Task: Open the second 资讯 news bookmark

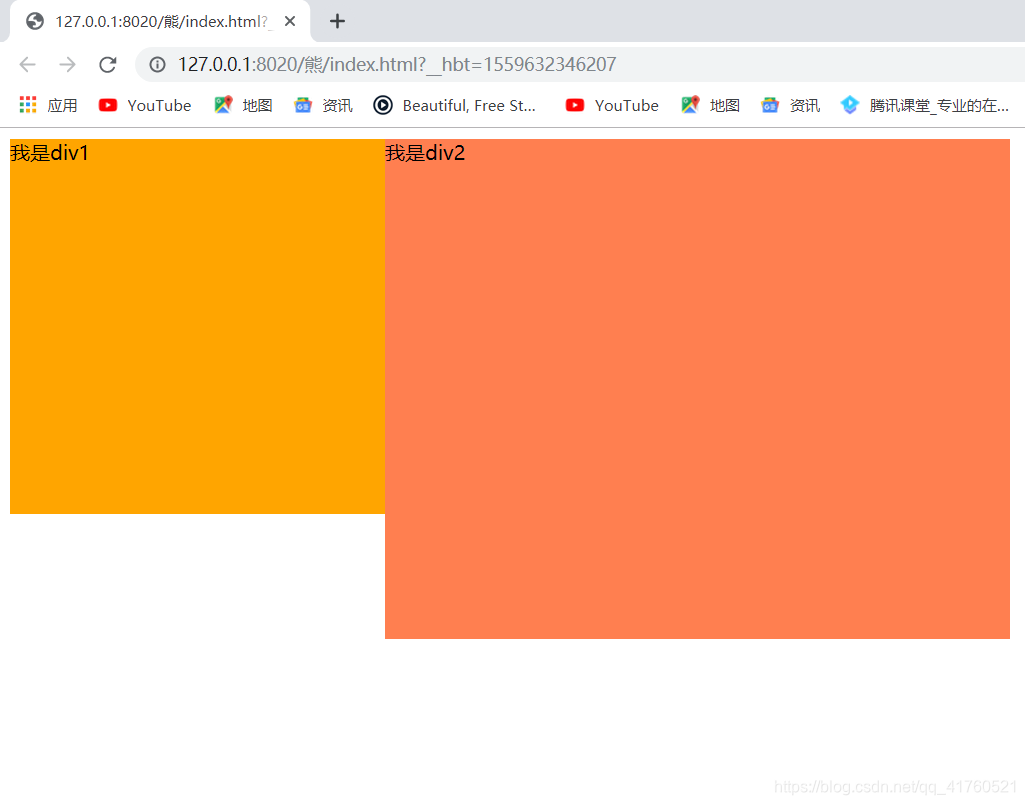Action: click(x=791, y=105)
